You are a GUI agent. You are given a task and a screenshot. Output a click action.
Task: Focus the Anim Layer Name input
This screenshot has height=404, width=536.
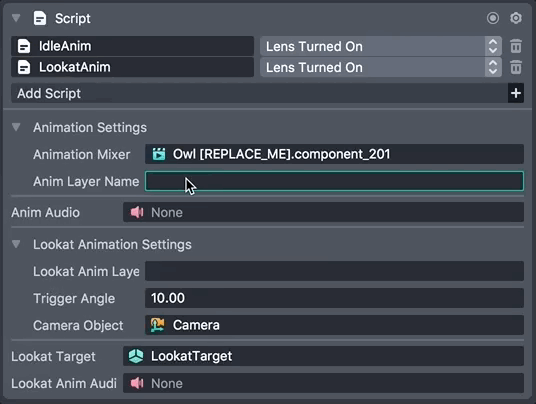point(334,181)
